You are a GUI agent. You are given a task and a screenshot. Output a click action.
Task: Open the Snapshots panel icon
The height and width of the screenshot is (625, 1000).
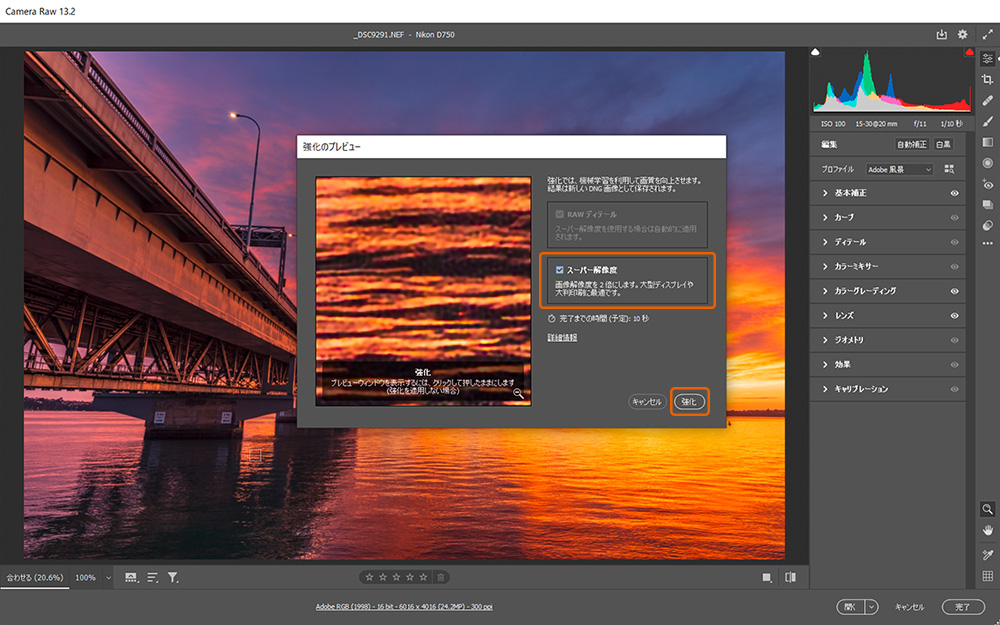987,205
